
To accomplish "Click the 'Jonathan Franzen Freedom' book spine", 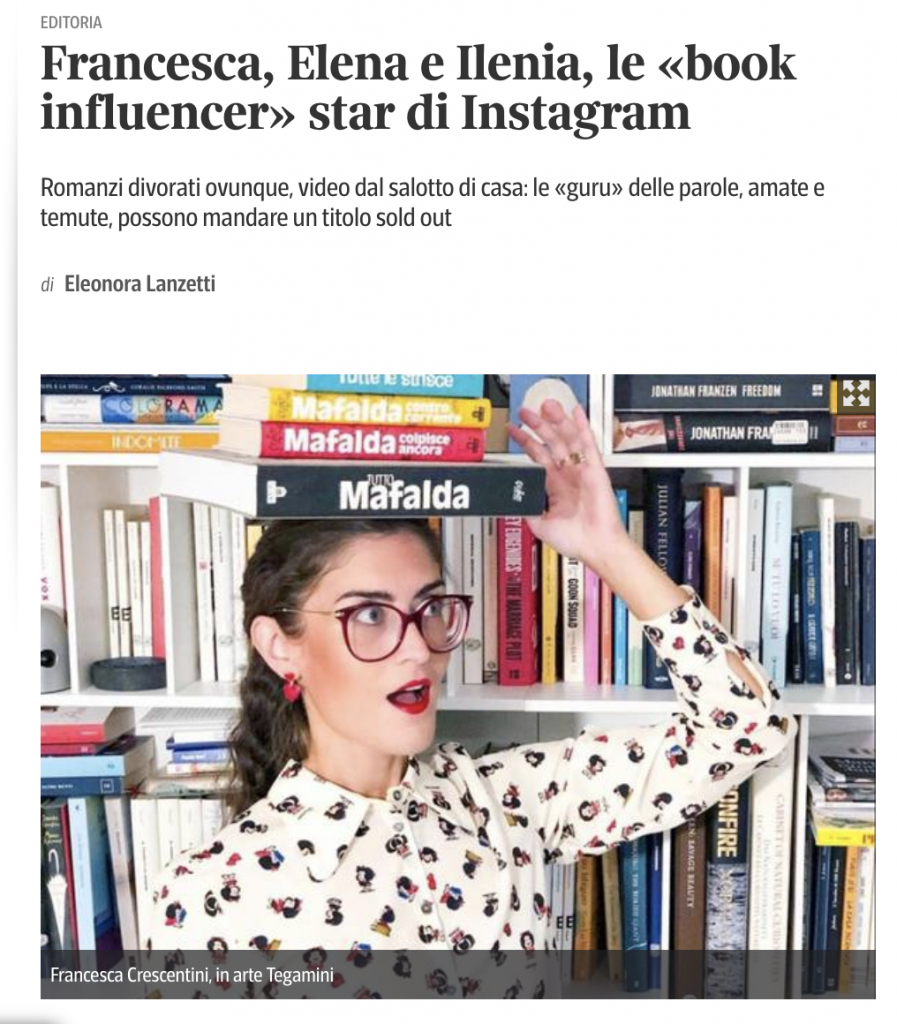I will tap(721, 391).
